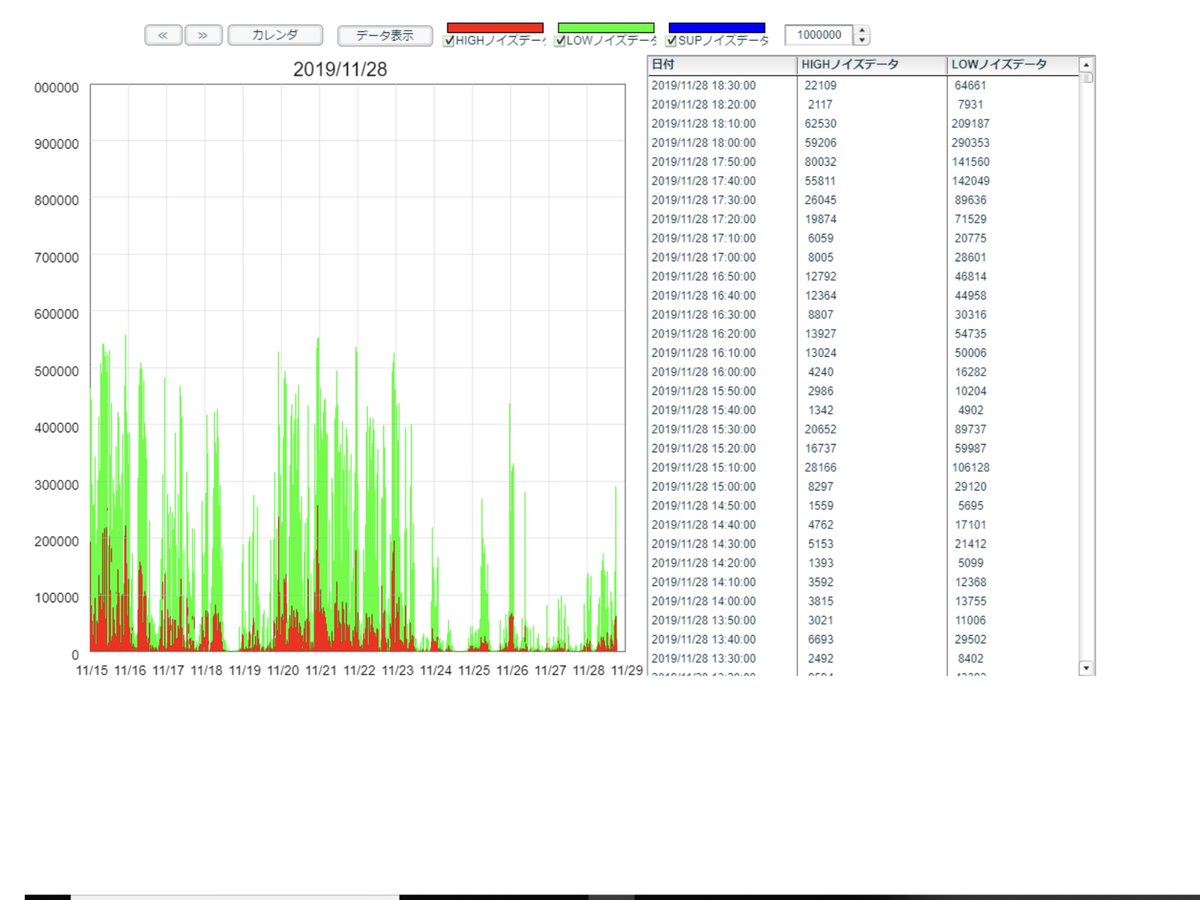The height and width of the screenshot is (900, 1200).
Task: Click the green LOW noise color swatch
Action: pos(606,28)
